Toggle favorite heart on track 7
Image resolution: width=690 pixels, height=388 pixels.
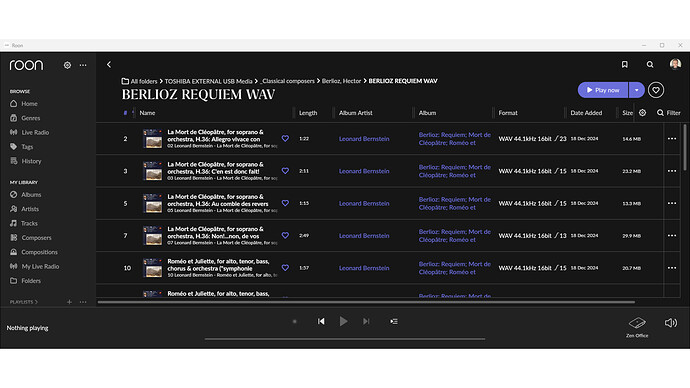pyautogui.click(x=285, y=235)
